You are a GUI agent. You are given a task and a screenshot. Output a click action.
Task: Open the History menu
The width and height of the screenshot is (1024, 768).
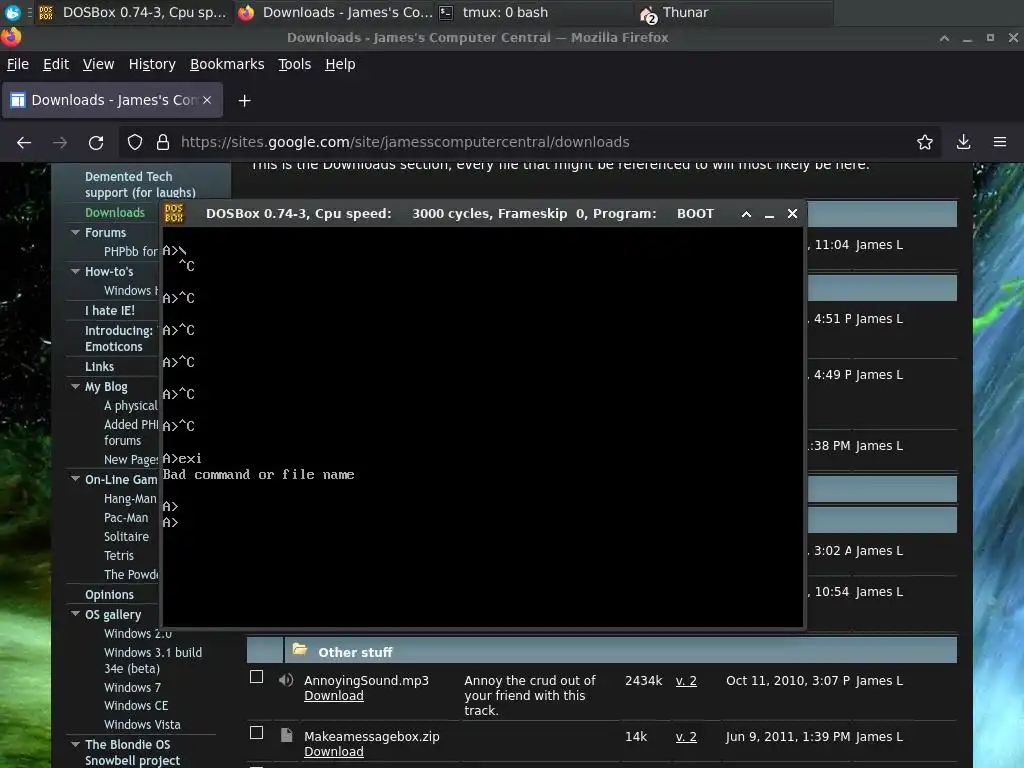[152, 64]
